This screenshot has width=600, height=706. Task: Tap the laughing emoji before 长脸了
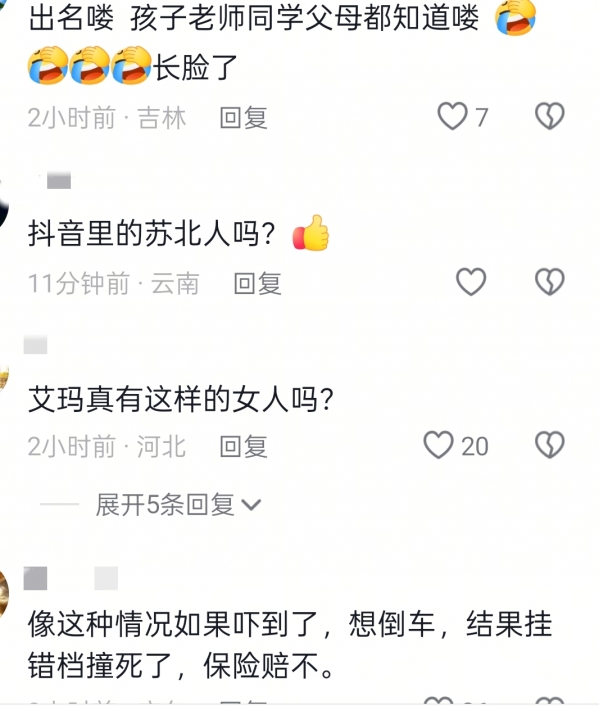click(131, 66)
